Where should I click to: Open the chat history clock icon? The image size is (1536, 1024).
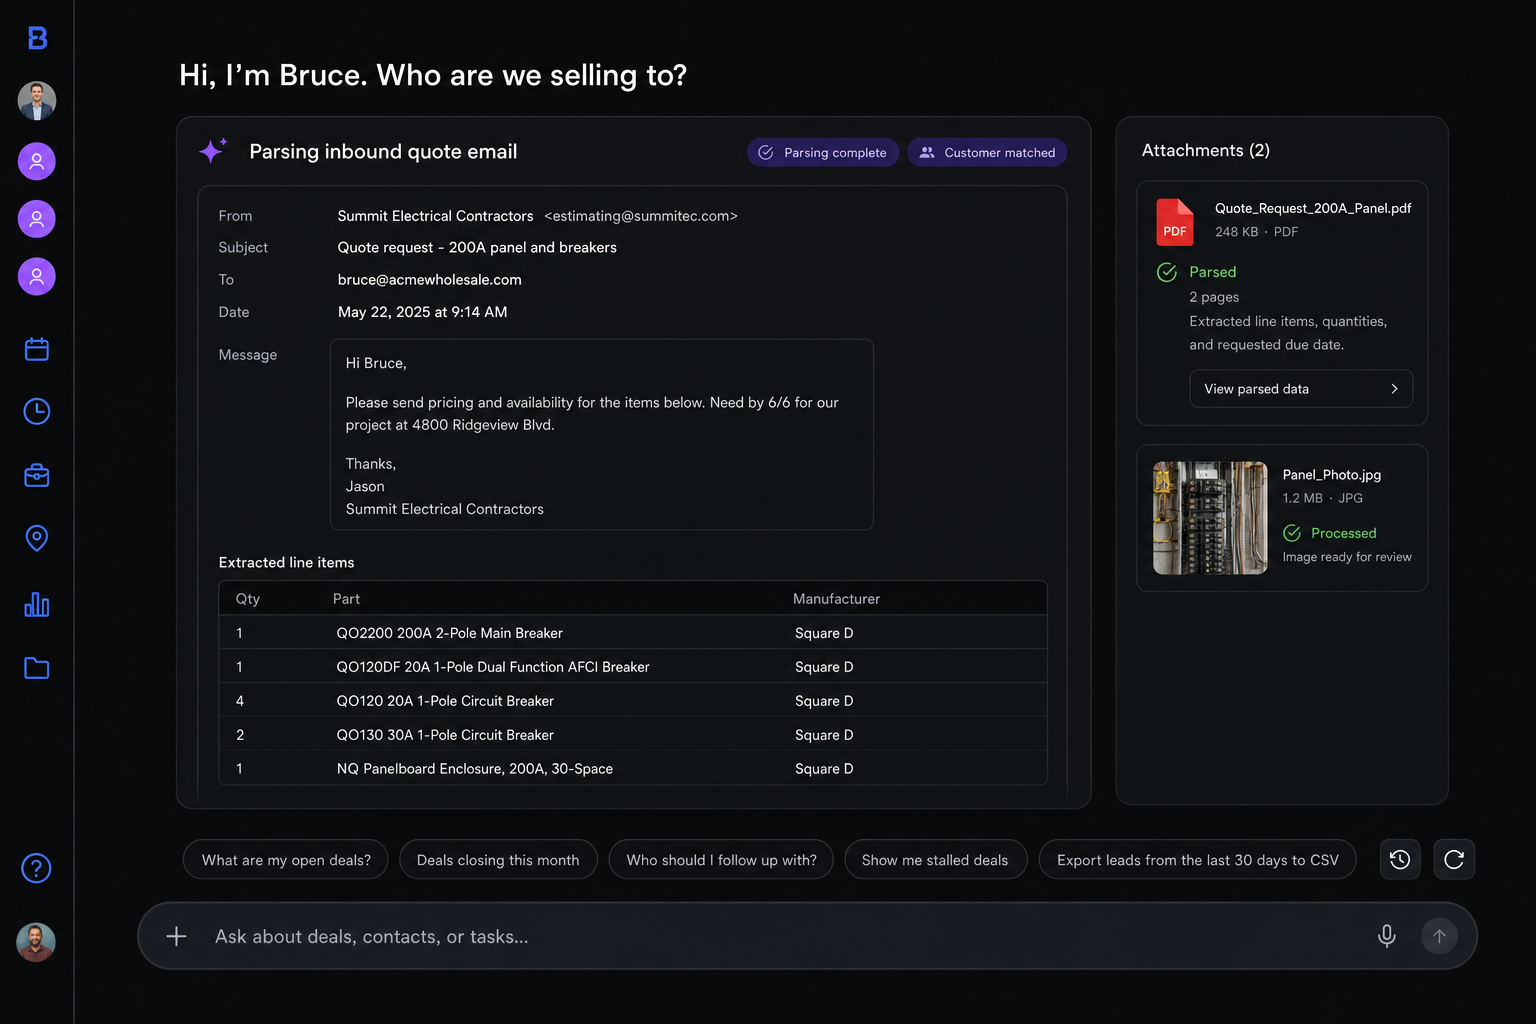[1400, 860]
